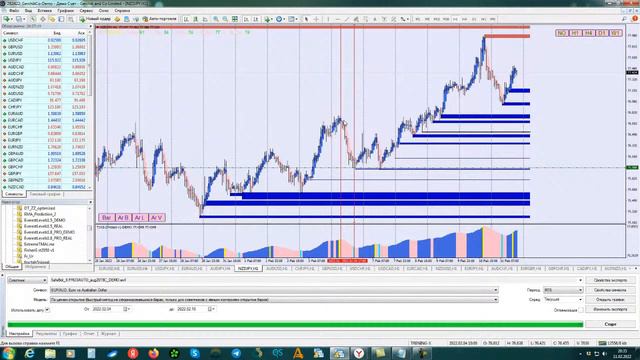Image resolution: width=640 pixels, height=360 pixels.
Task: Click the pink Bar button on chart
Action: pos(107,218)
